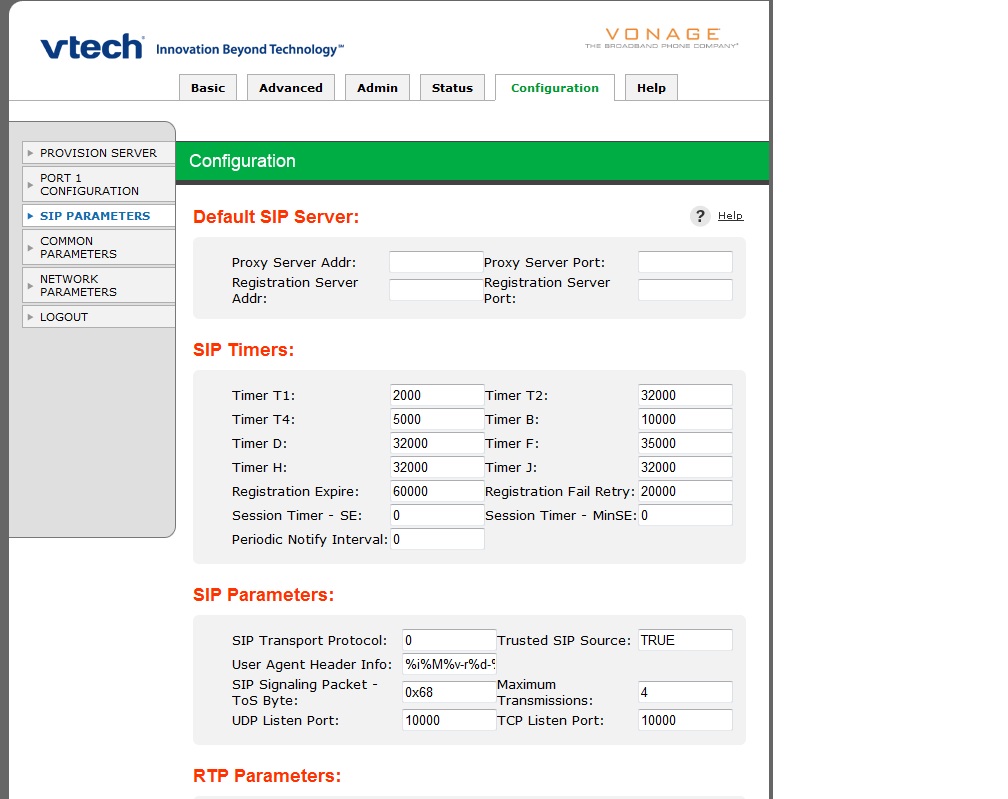Viewport: 1008px width, 799px height.
Task: Click the Proxy Server Addr input field
Action: (436, 262)
